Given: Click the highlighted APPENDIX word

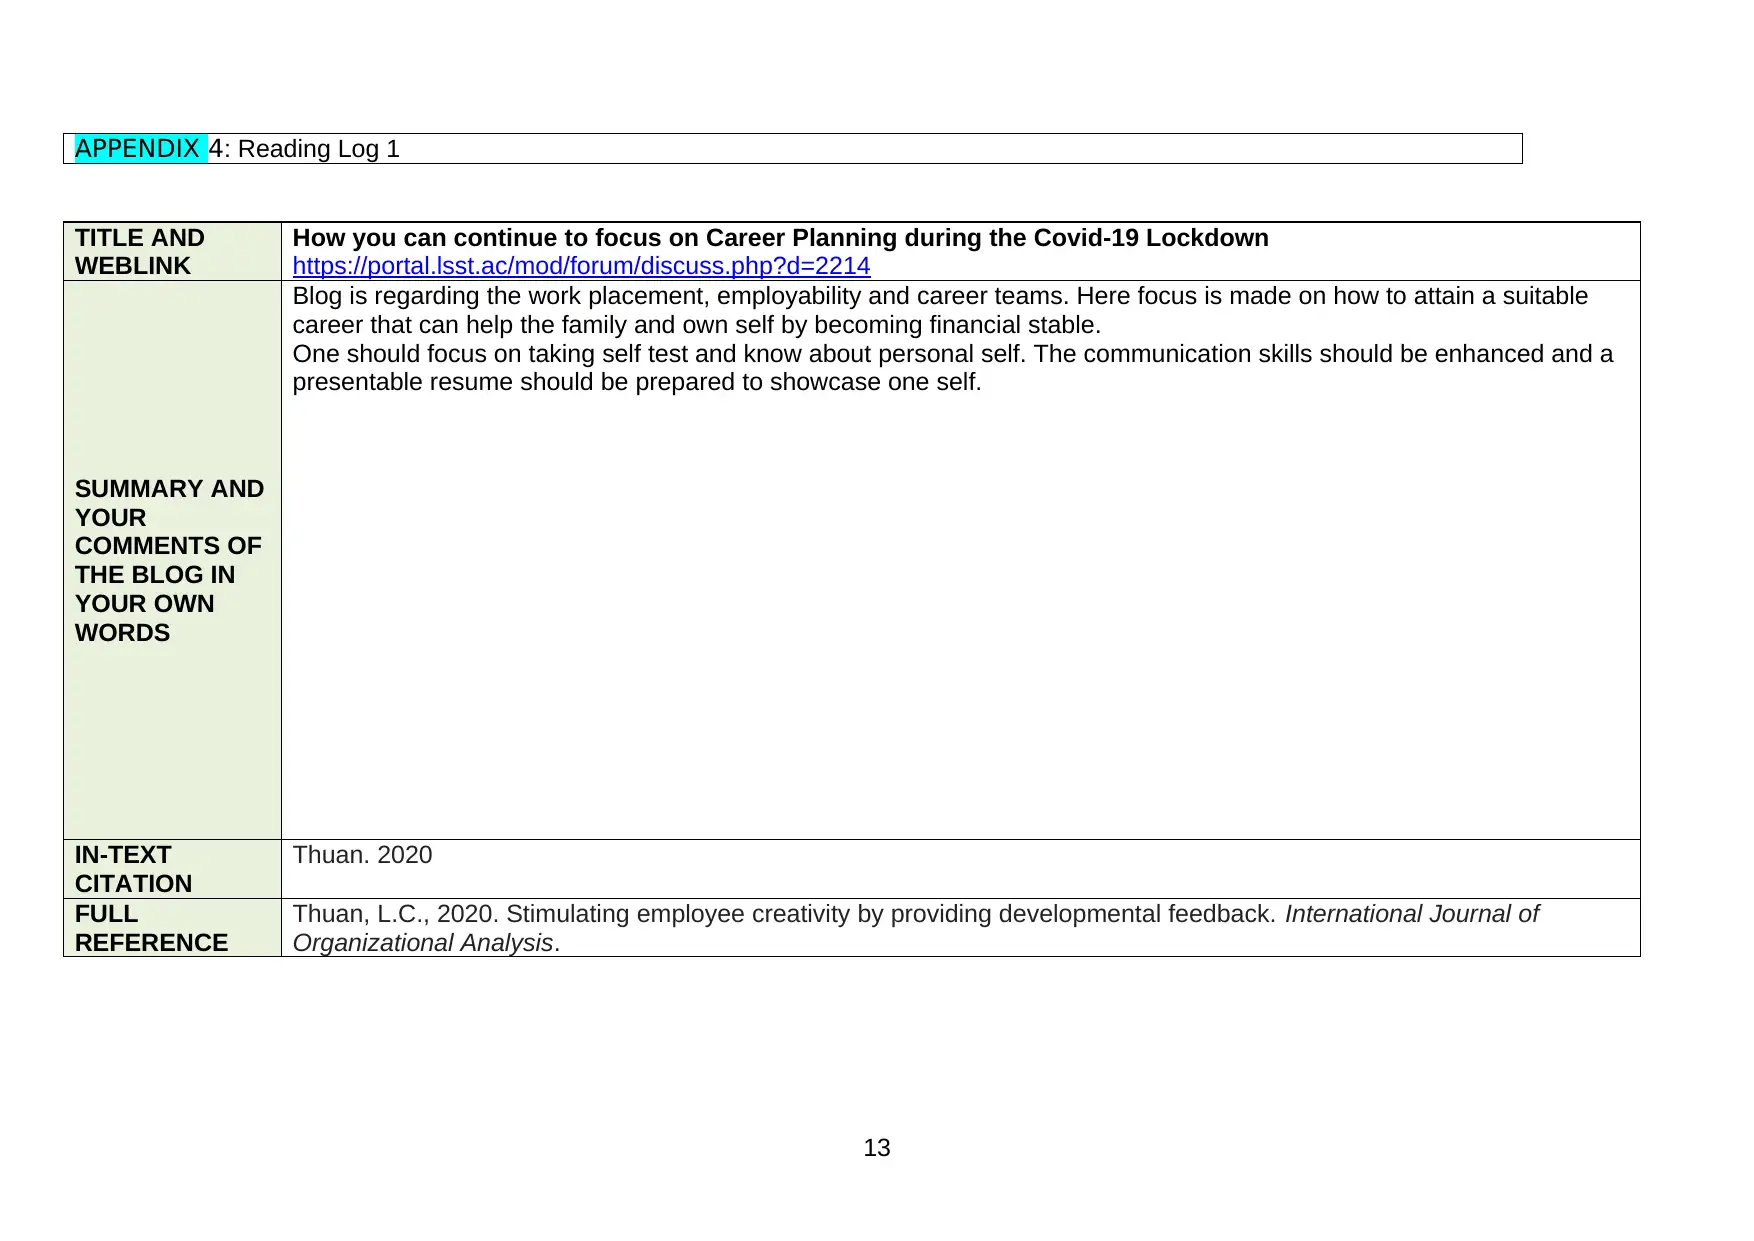Looking at the screenshot, I should click(137, 149).
